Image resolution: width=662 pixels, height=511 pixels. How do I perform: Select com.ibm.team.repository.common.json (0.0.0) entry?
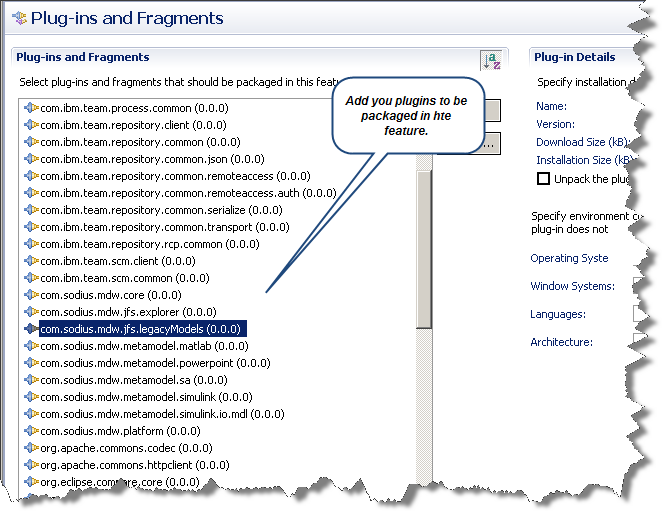tap(152, 159)
